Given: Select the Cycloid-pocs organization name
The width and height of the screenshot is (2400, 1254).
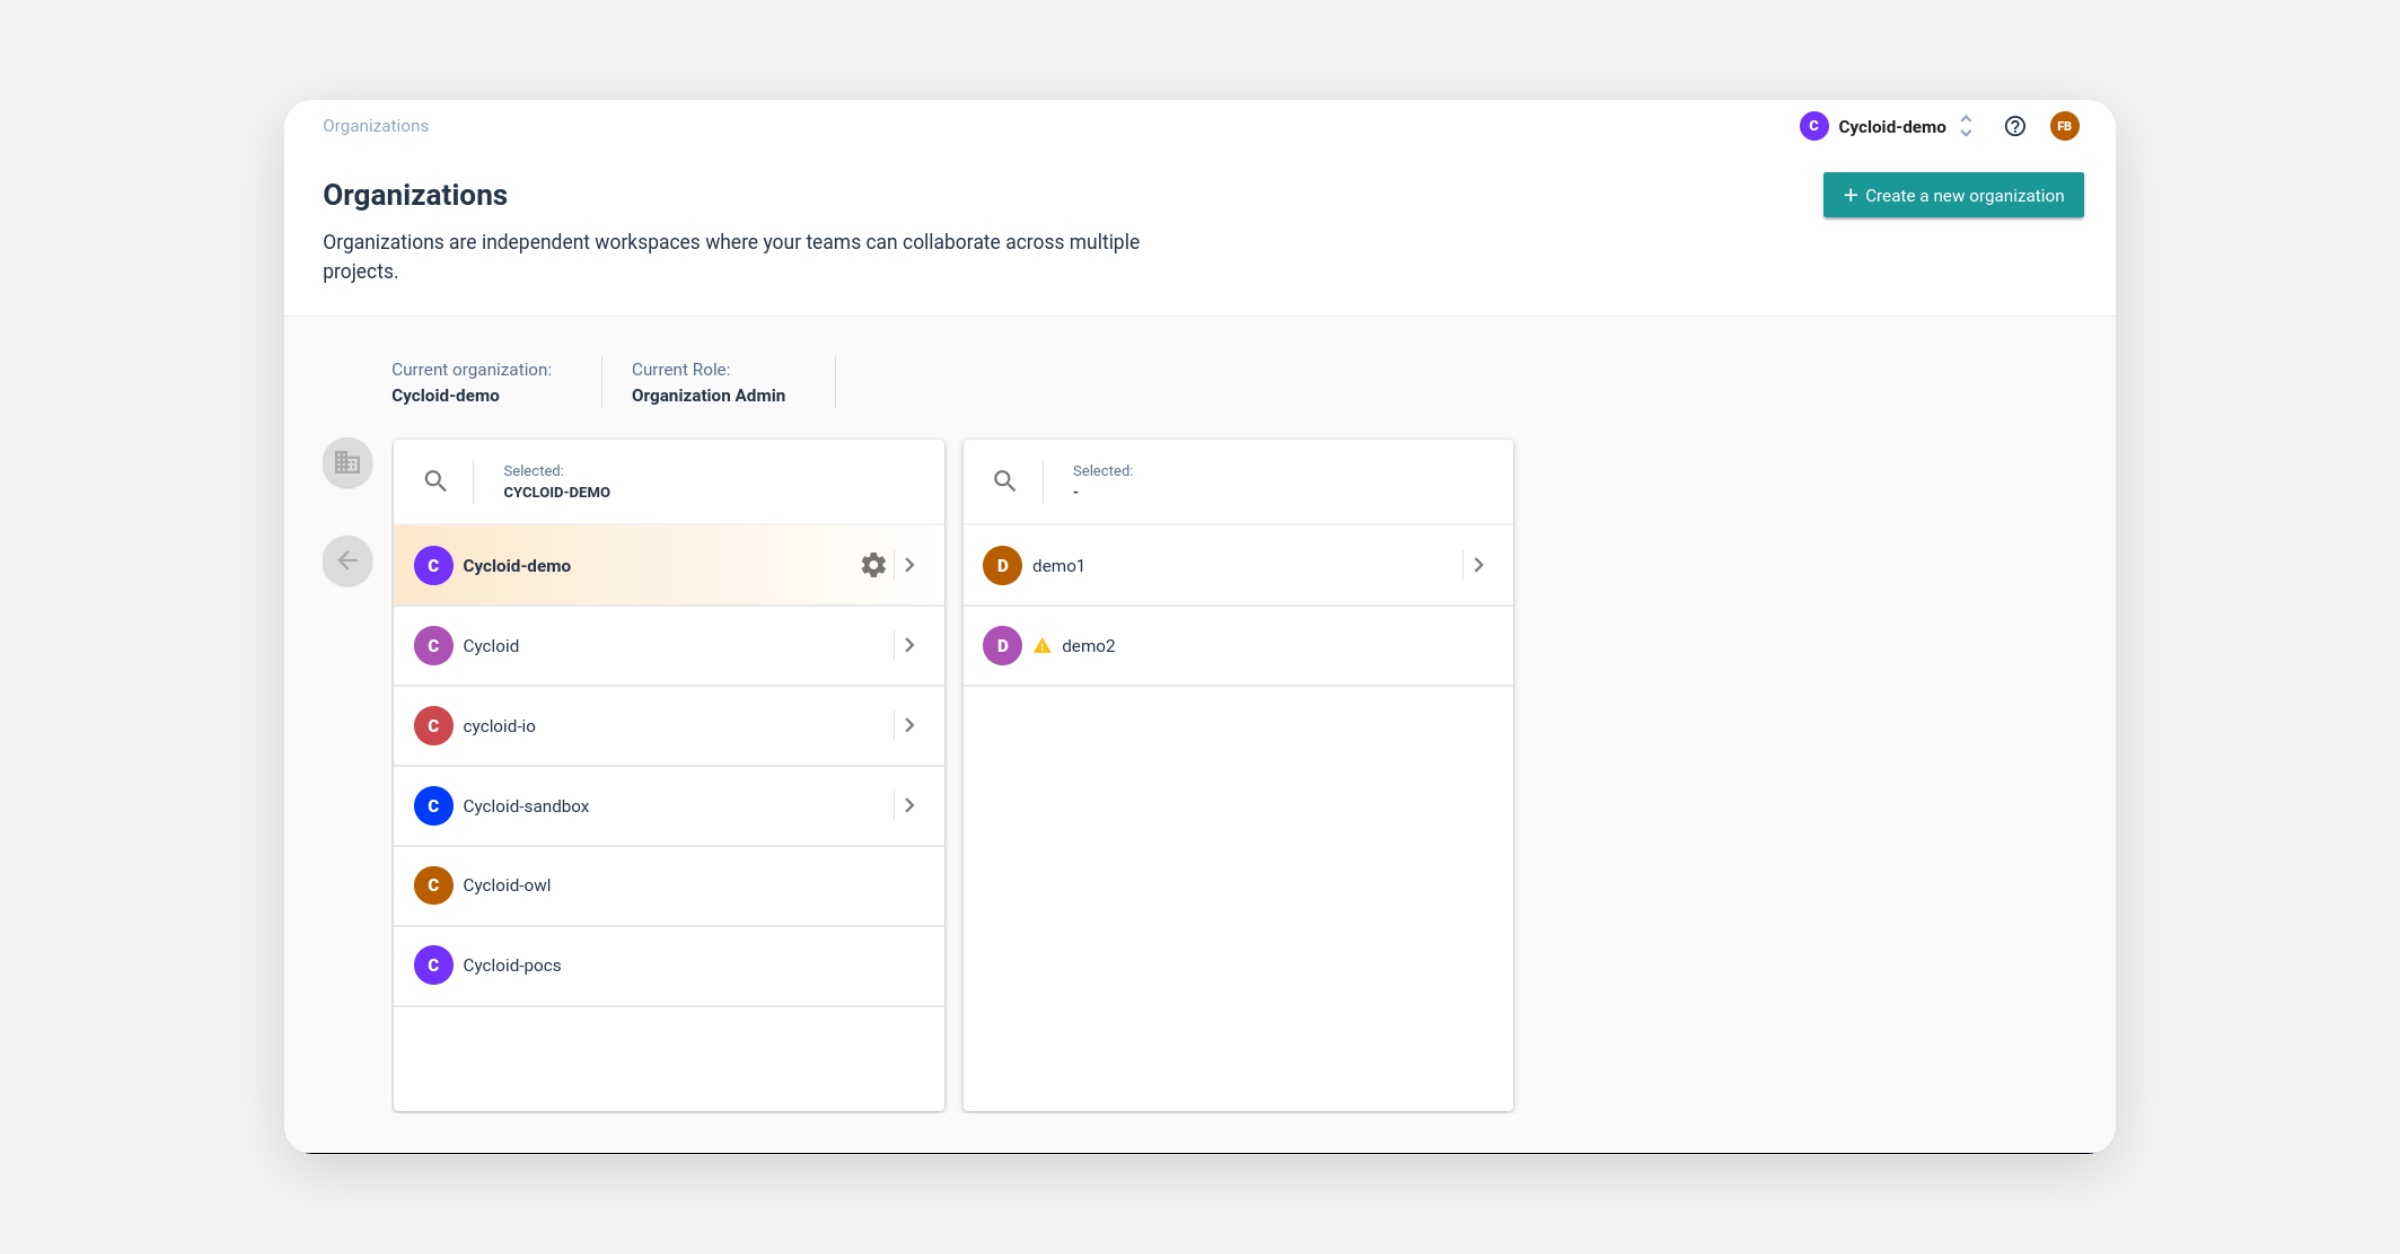Looking at the screenshot, I should click(512, 965).
